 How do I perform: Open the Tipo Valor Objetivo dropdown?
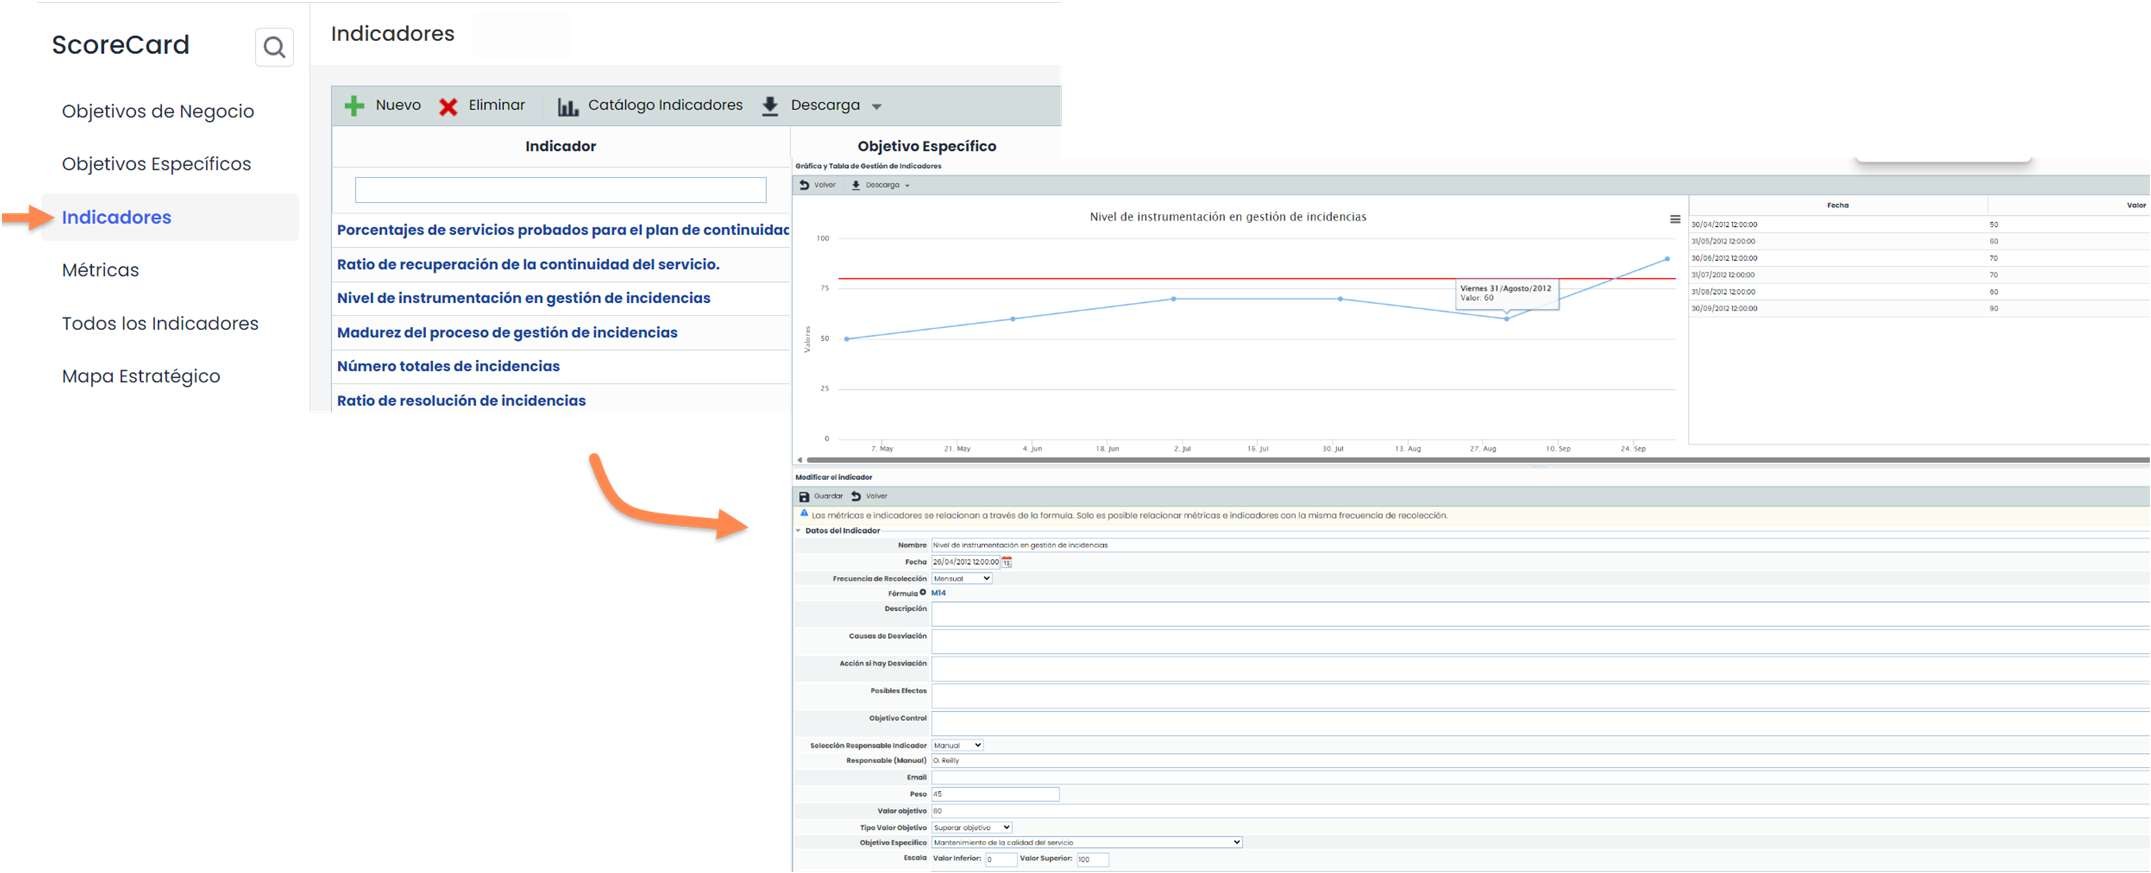pyautogui.click(x=972, y=827)
